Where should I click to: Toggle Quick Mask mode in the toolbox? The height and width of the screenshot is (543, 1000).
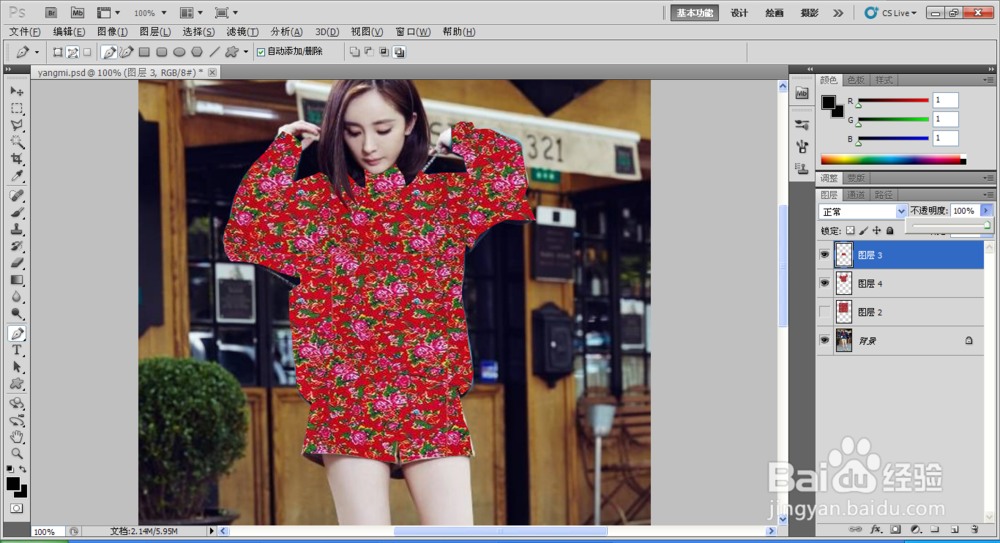coord(17,509)
